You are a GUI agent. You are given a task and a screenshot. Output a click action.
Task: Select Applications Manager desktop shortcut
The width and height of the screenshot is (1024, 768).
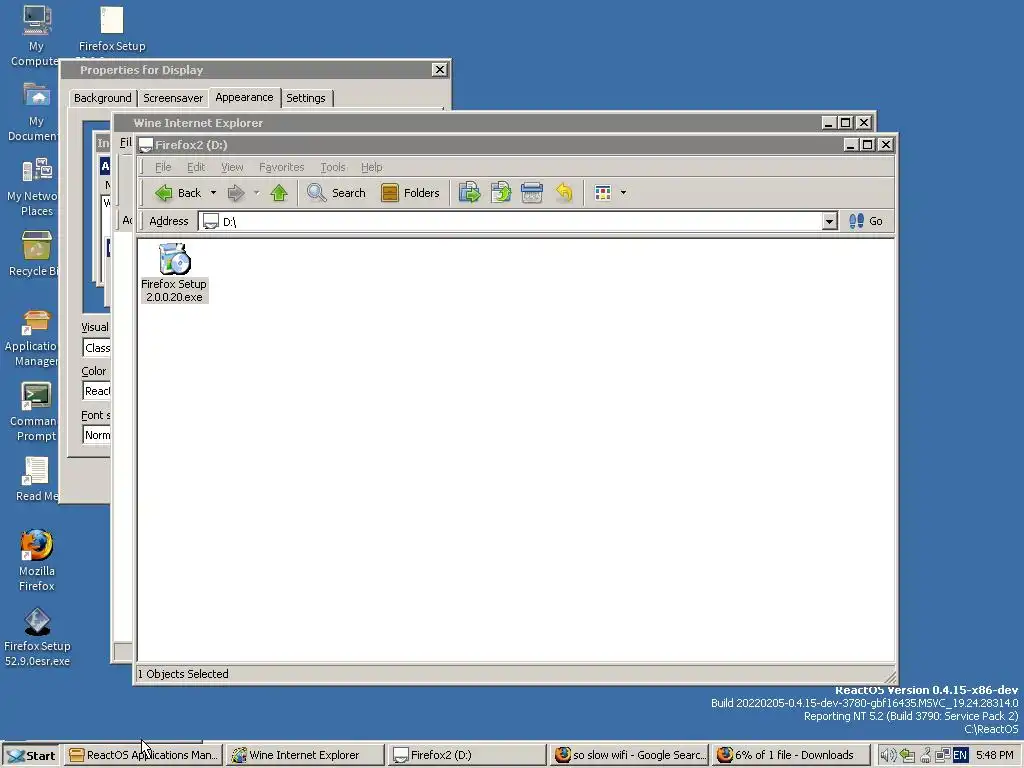[37, 339]
